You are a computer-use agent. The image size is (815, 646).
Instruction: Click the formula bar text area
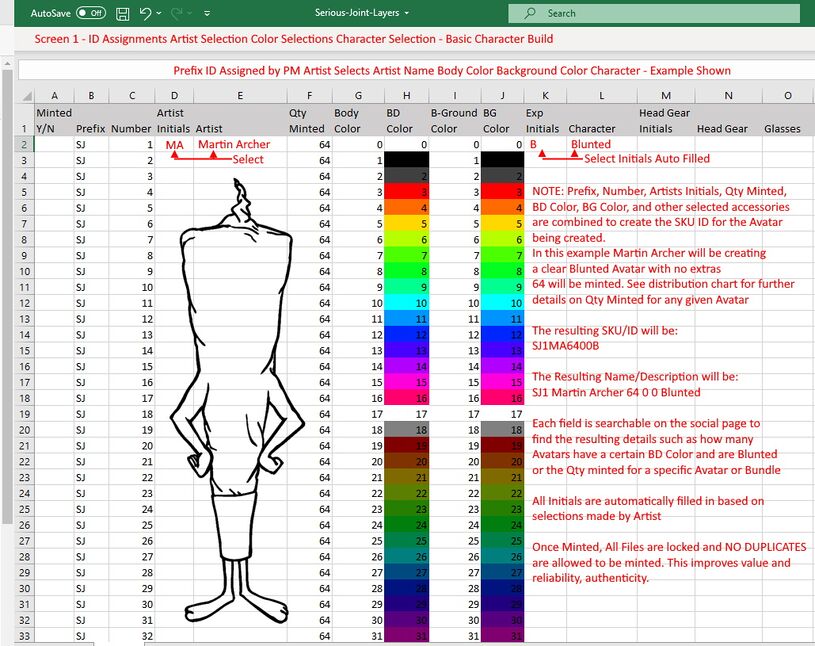(416, 71)
